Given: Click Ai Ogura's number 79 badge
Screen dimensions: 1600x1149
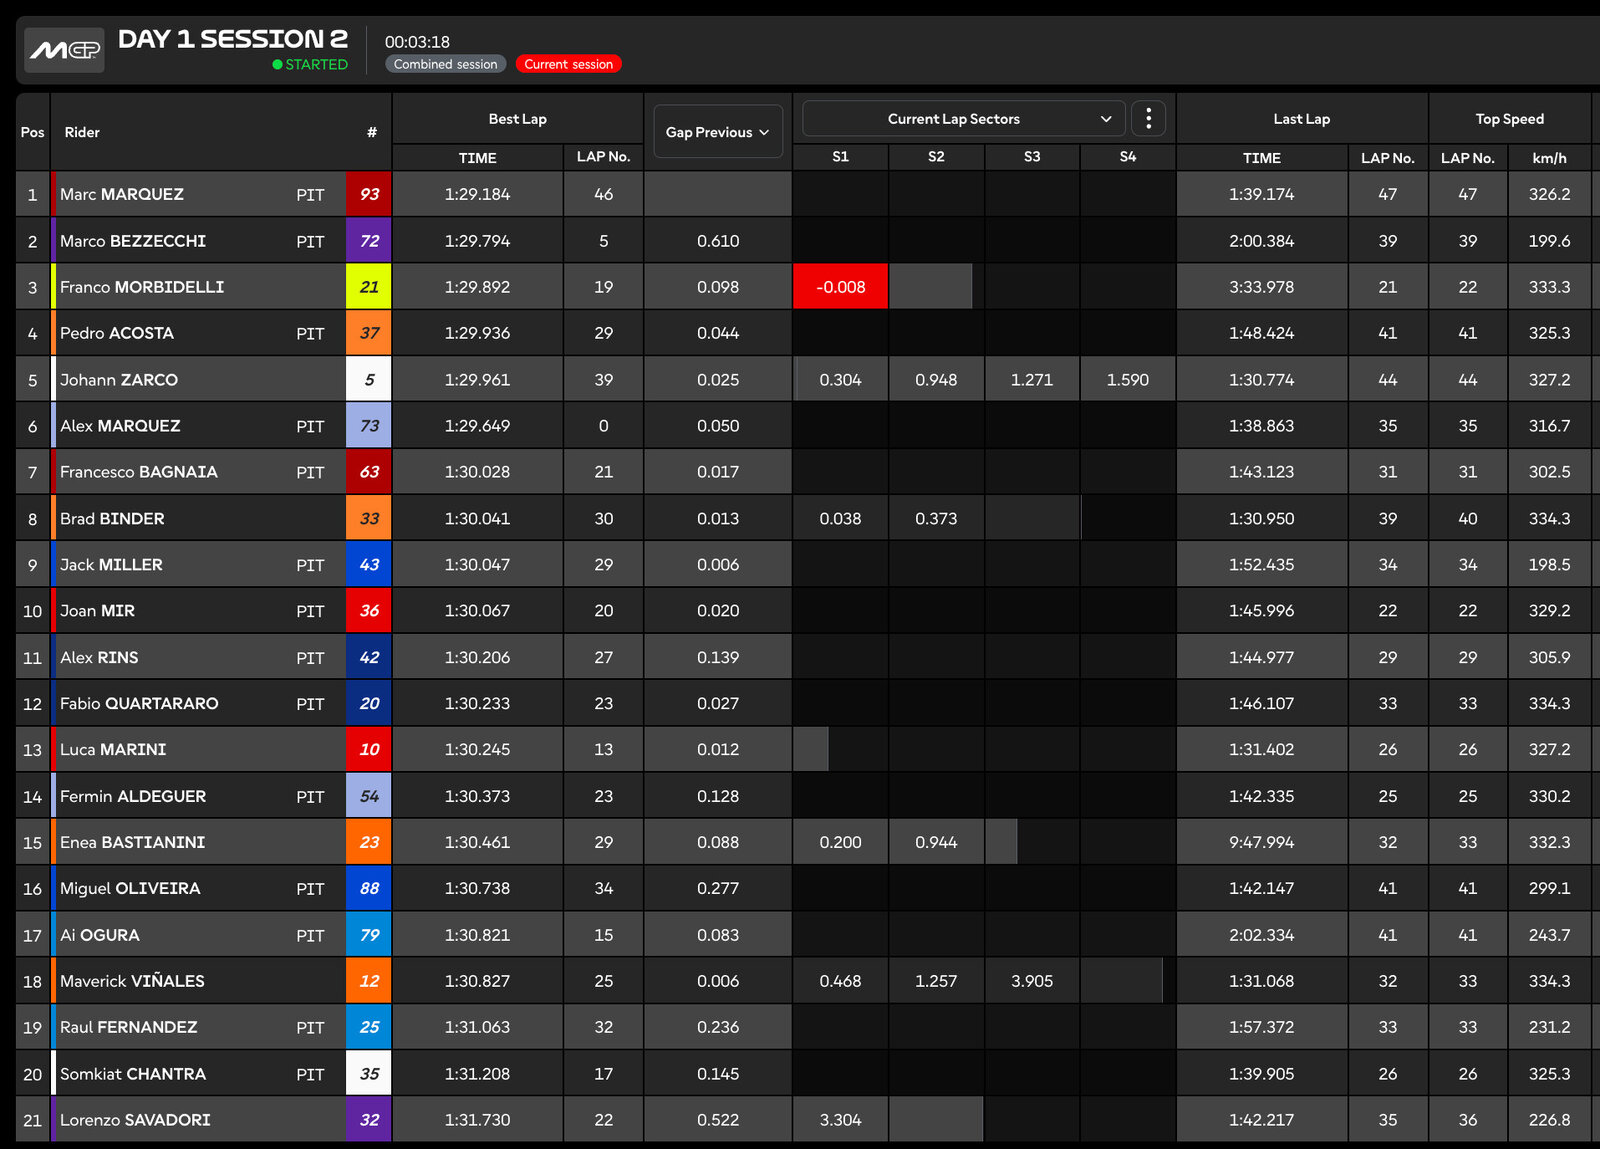Looking at the screenshot, I should pyautogui.click(x=369, y=935).
